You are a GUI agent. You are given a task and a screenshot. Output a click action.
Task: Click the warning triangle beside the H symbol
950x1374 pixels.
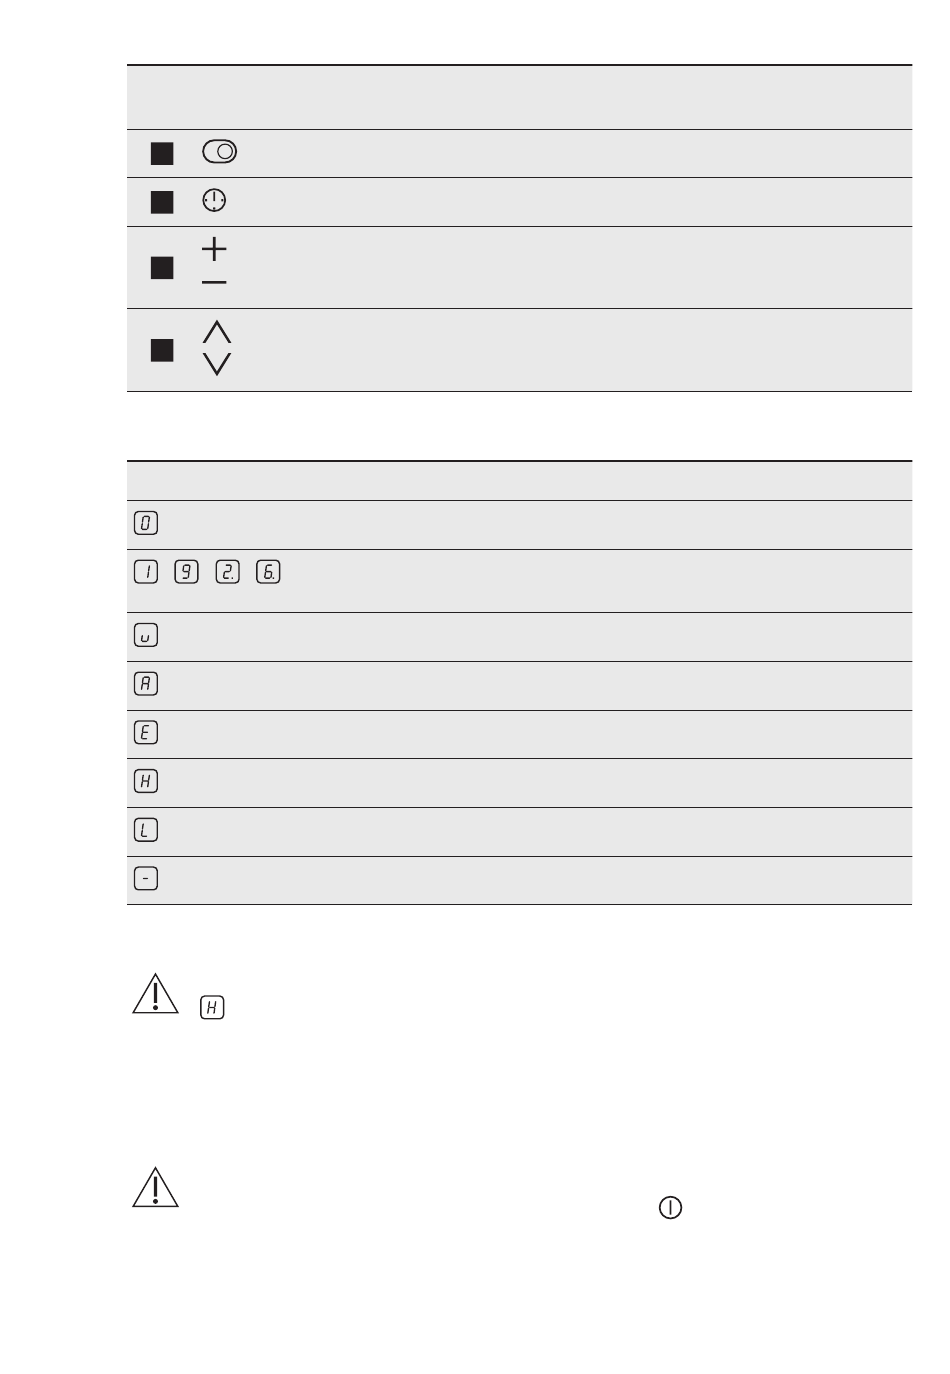pos(155,994)
